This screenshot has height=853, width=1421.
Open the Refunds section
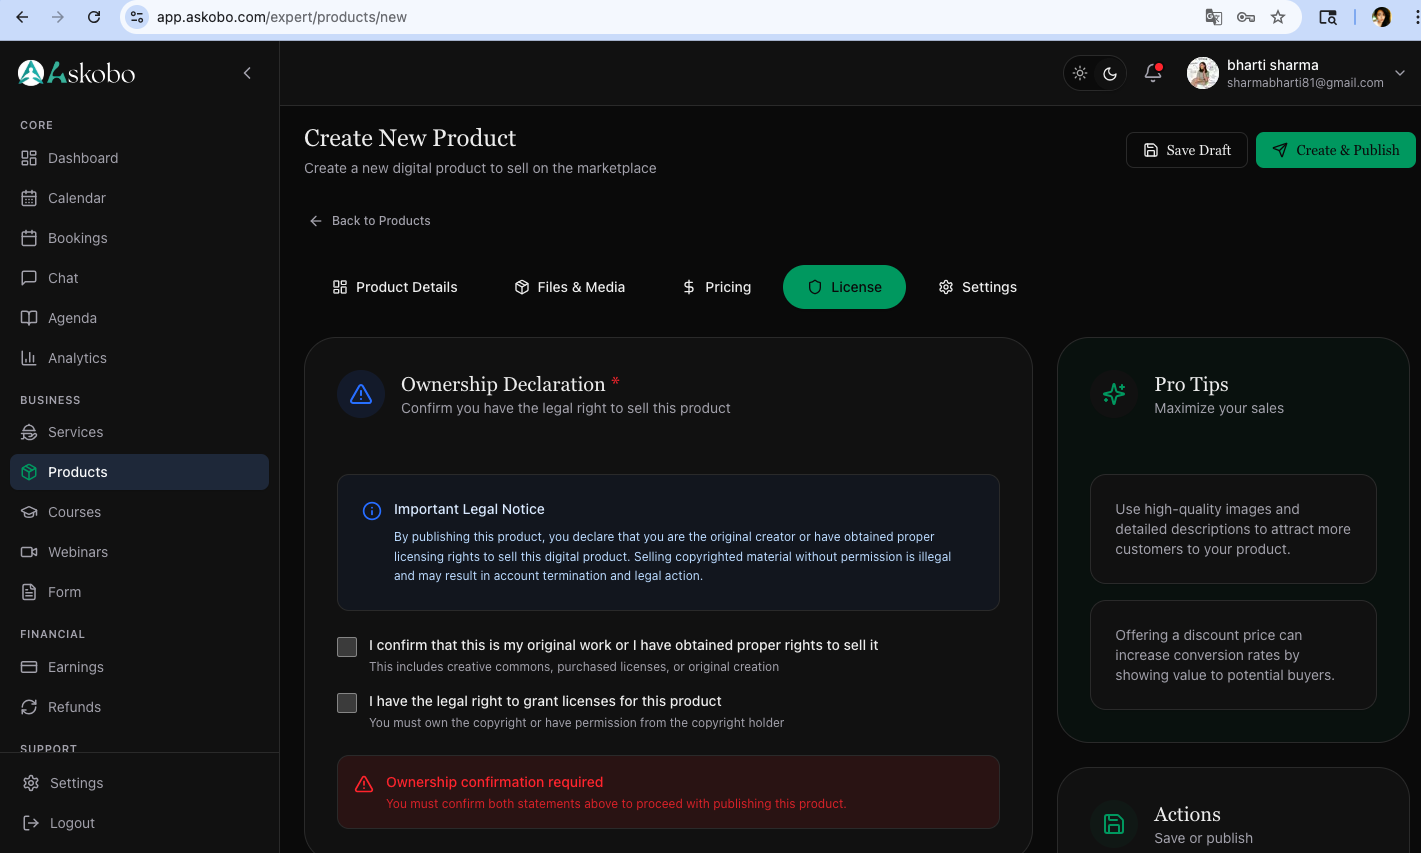[74, 707]
